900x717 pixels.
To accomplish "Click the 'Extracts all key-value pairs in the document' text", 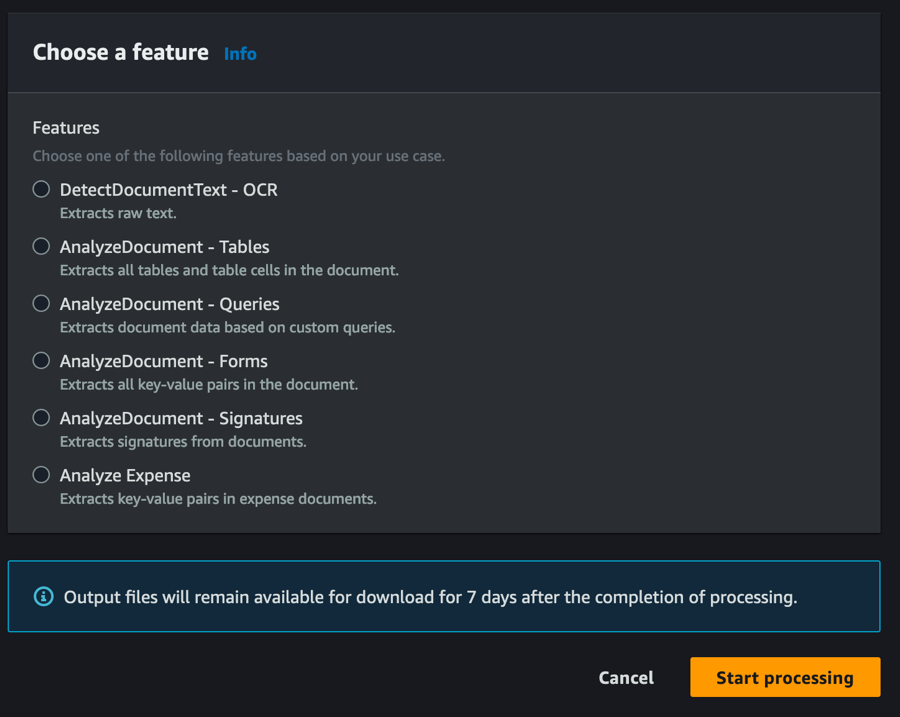I will (208, 384).
